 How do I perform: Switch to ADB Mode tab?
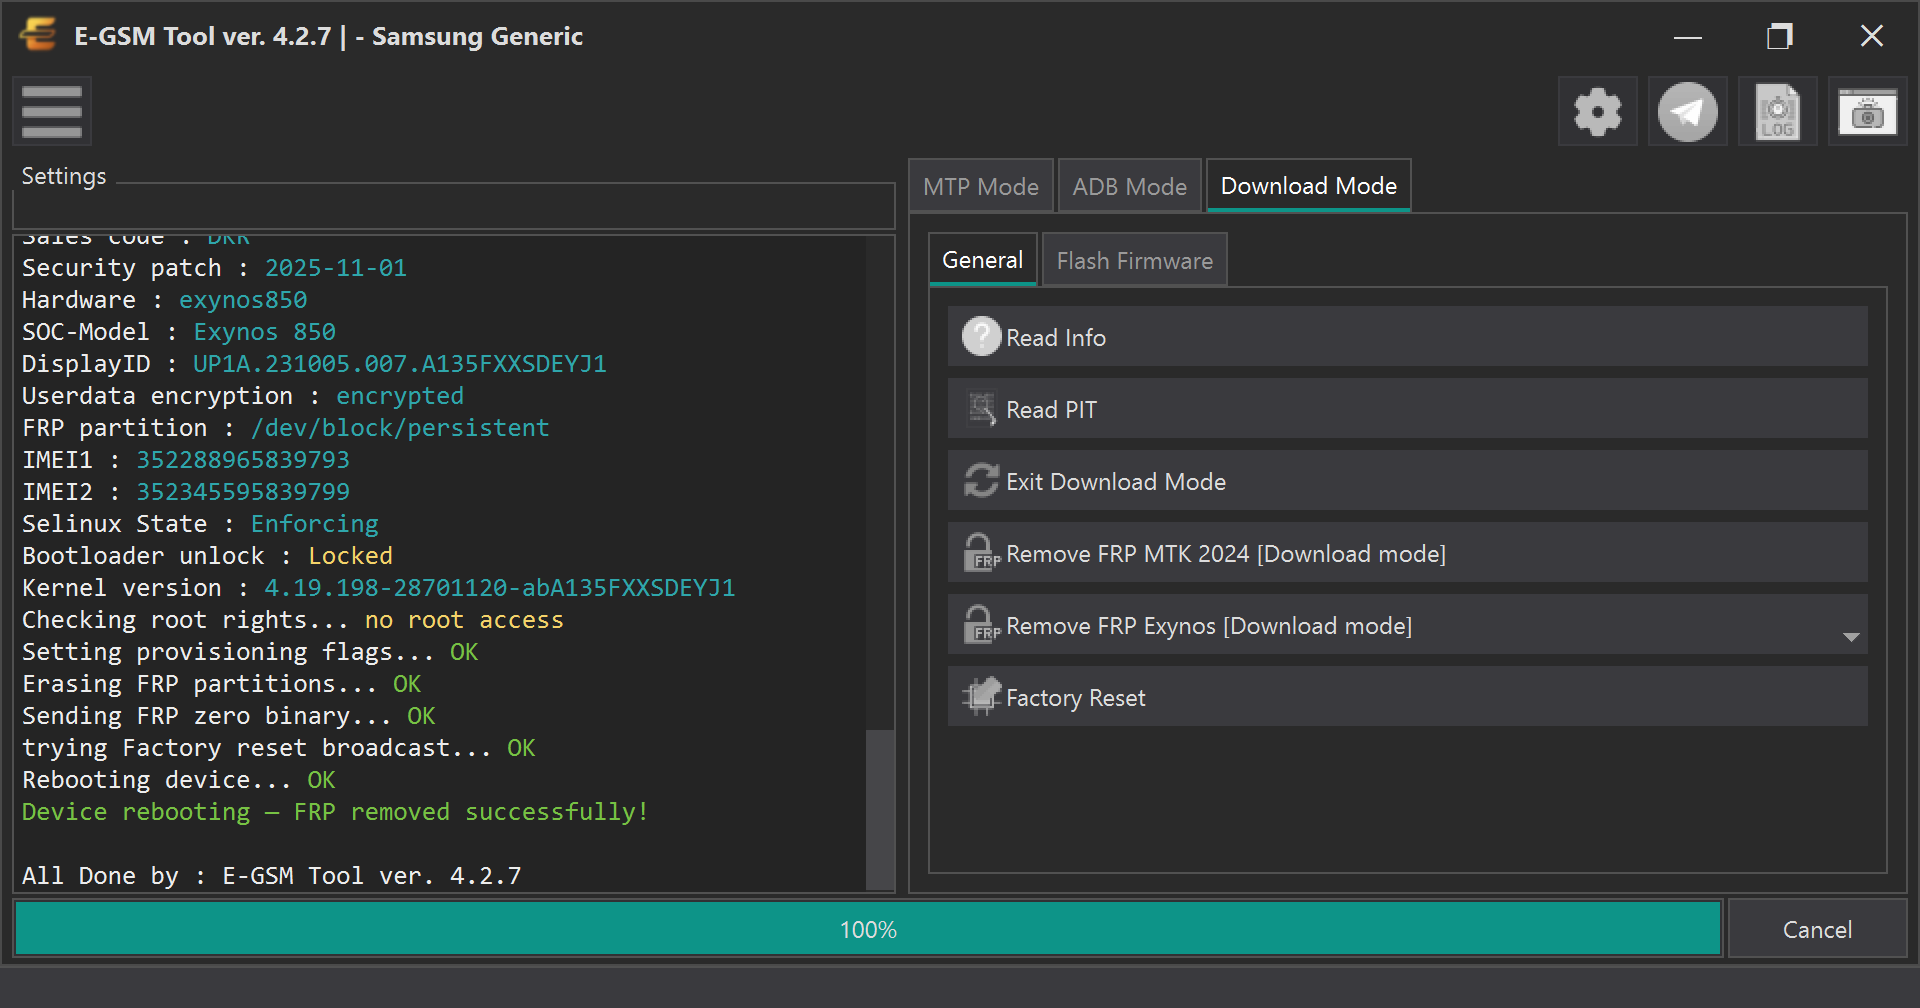pyautogui.click(x=1130, y=186)
